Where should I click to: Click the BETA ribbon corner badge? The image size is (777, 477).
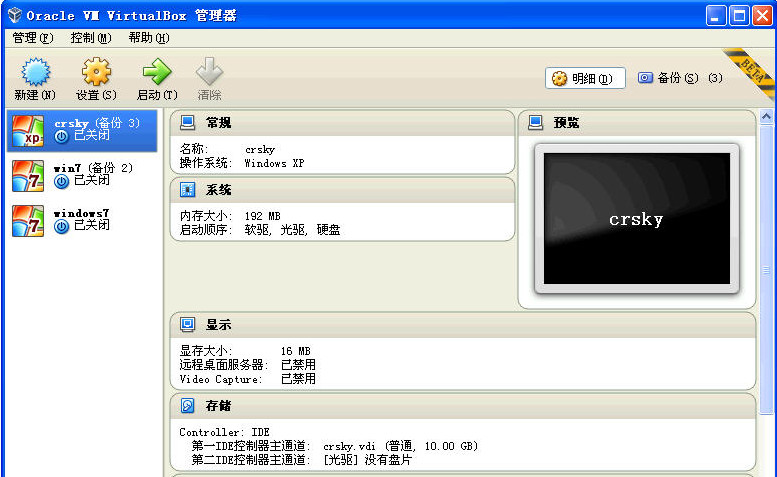(x=753, y=72)
